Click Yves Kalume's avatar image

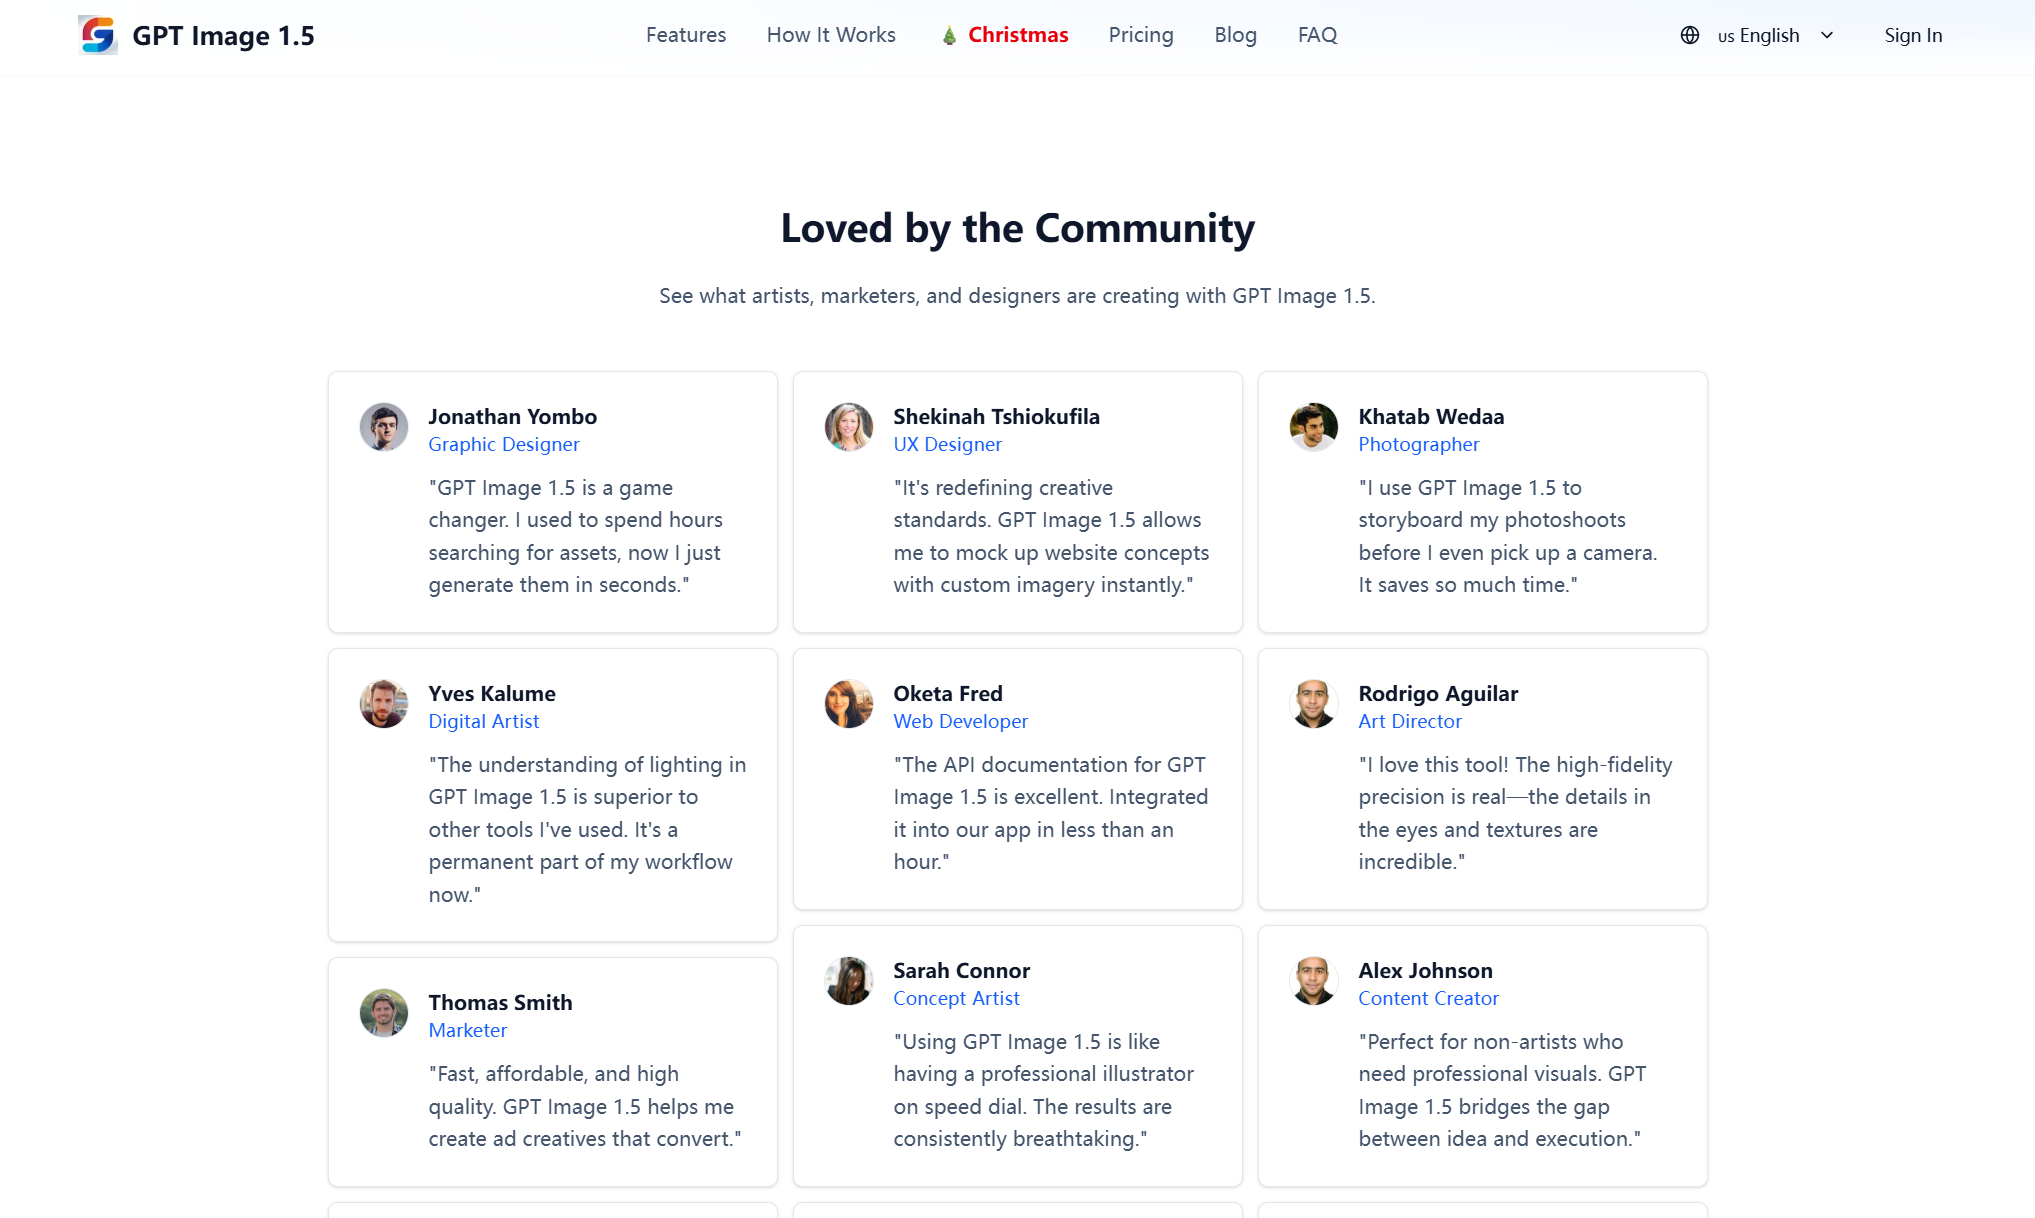384,704
